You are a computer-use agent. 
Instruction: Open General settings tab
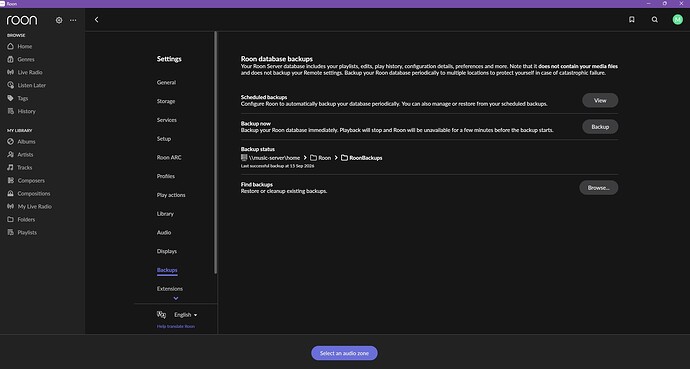click(166, 82)
